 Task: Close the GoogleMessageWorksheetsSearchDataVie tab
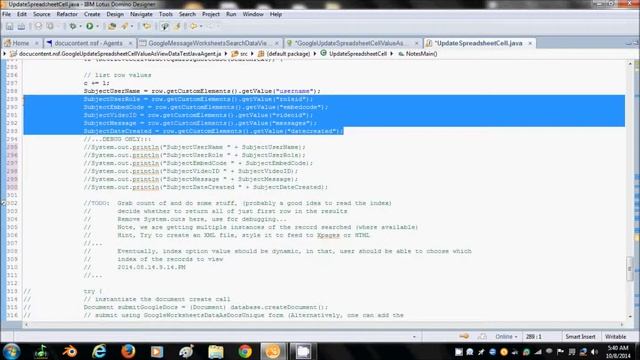click(277, 43)
